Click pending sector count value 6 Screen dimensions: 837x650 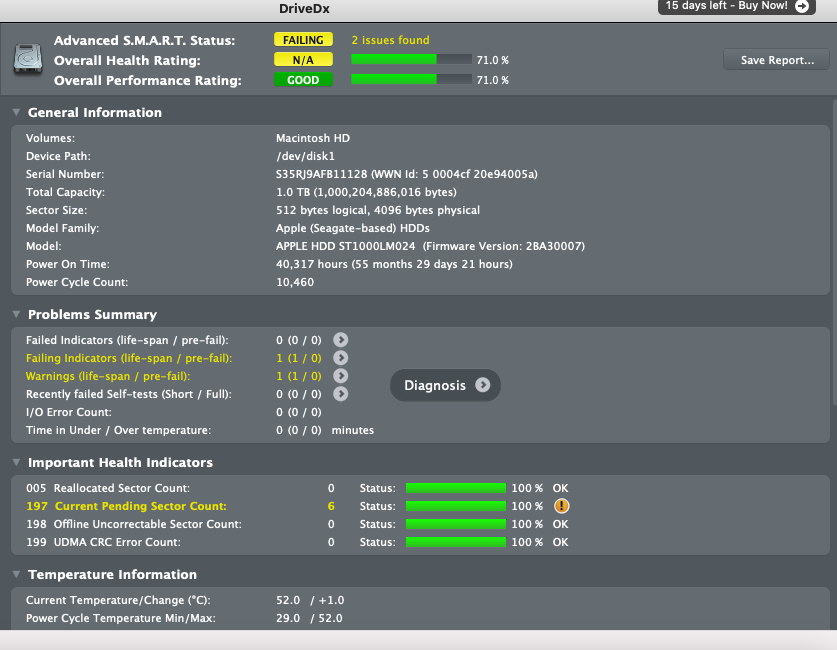pos(331,506)
